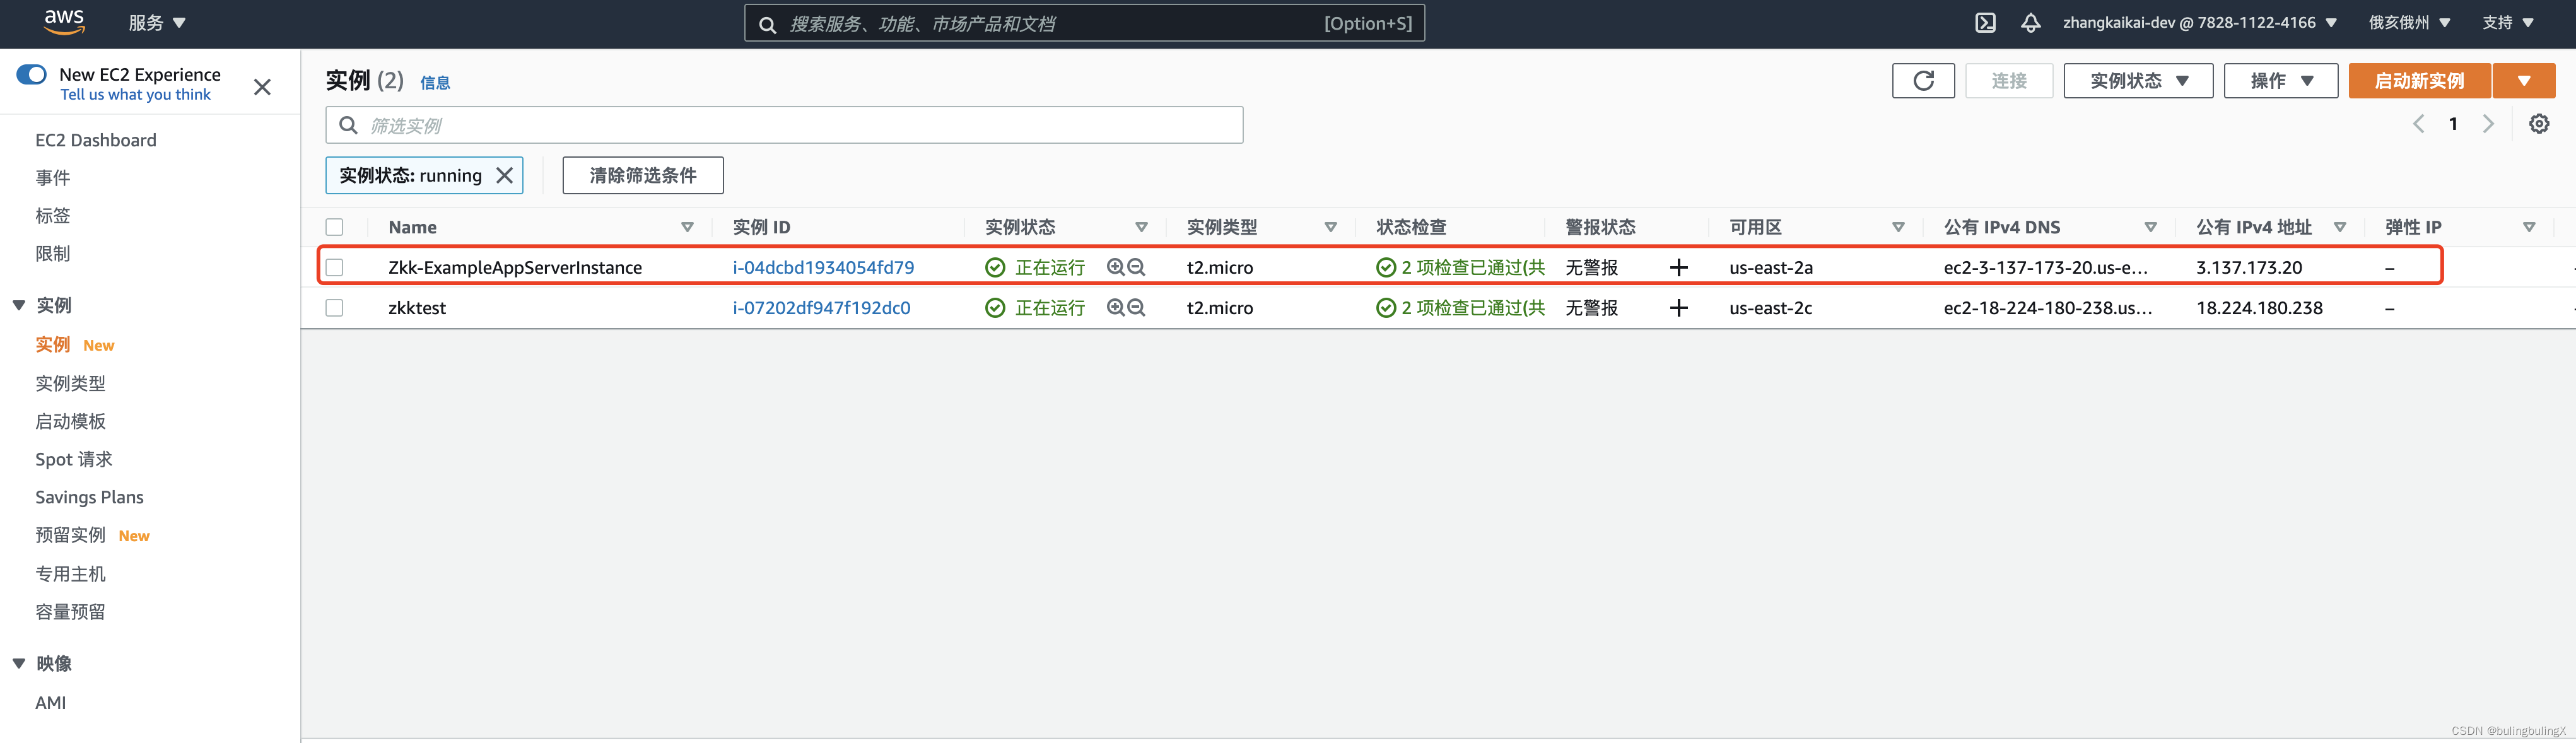The image size is (2576, 743).
Task: Check the select-all instances header checkbox
Action: (x=334, y=227)
